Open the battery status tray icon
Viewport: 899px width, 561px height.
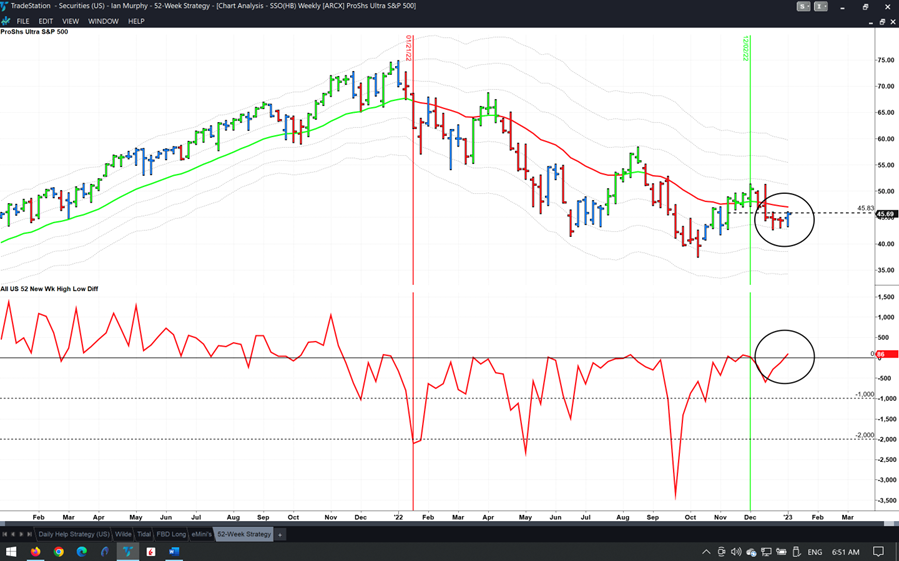[x=781, y=552]
